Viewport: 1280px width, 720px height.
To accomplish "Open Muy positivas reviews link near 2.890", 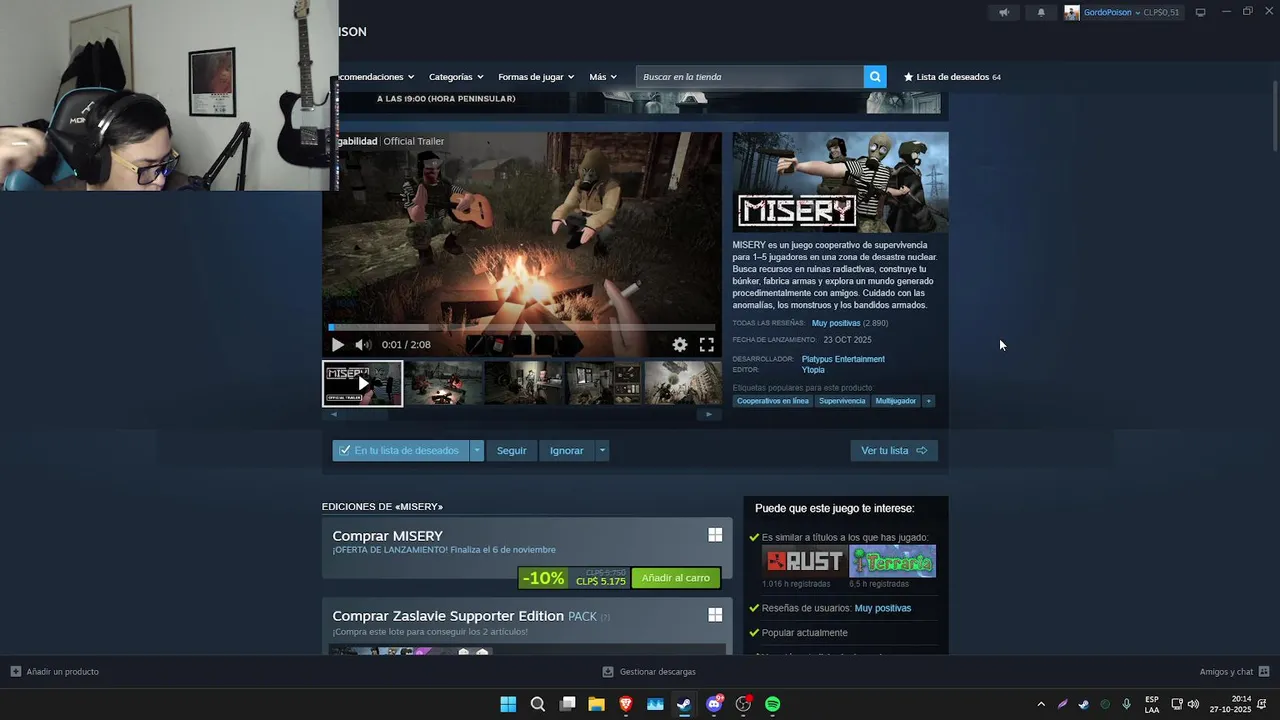I will 836,323.
